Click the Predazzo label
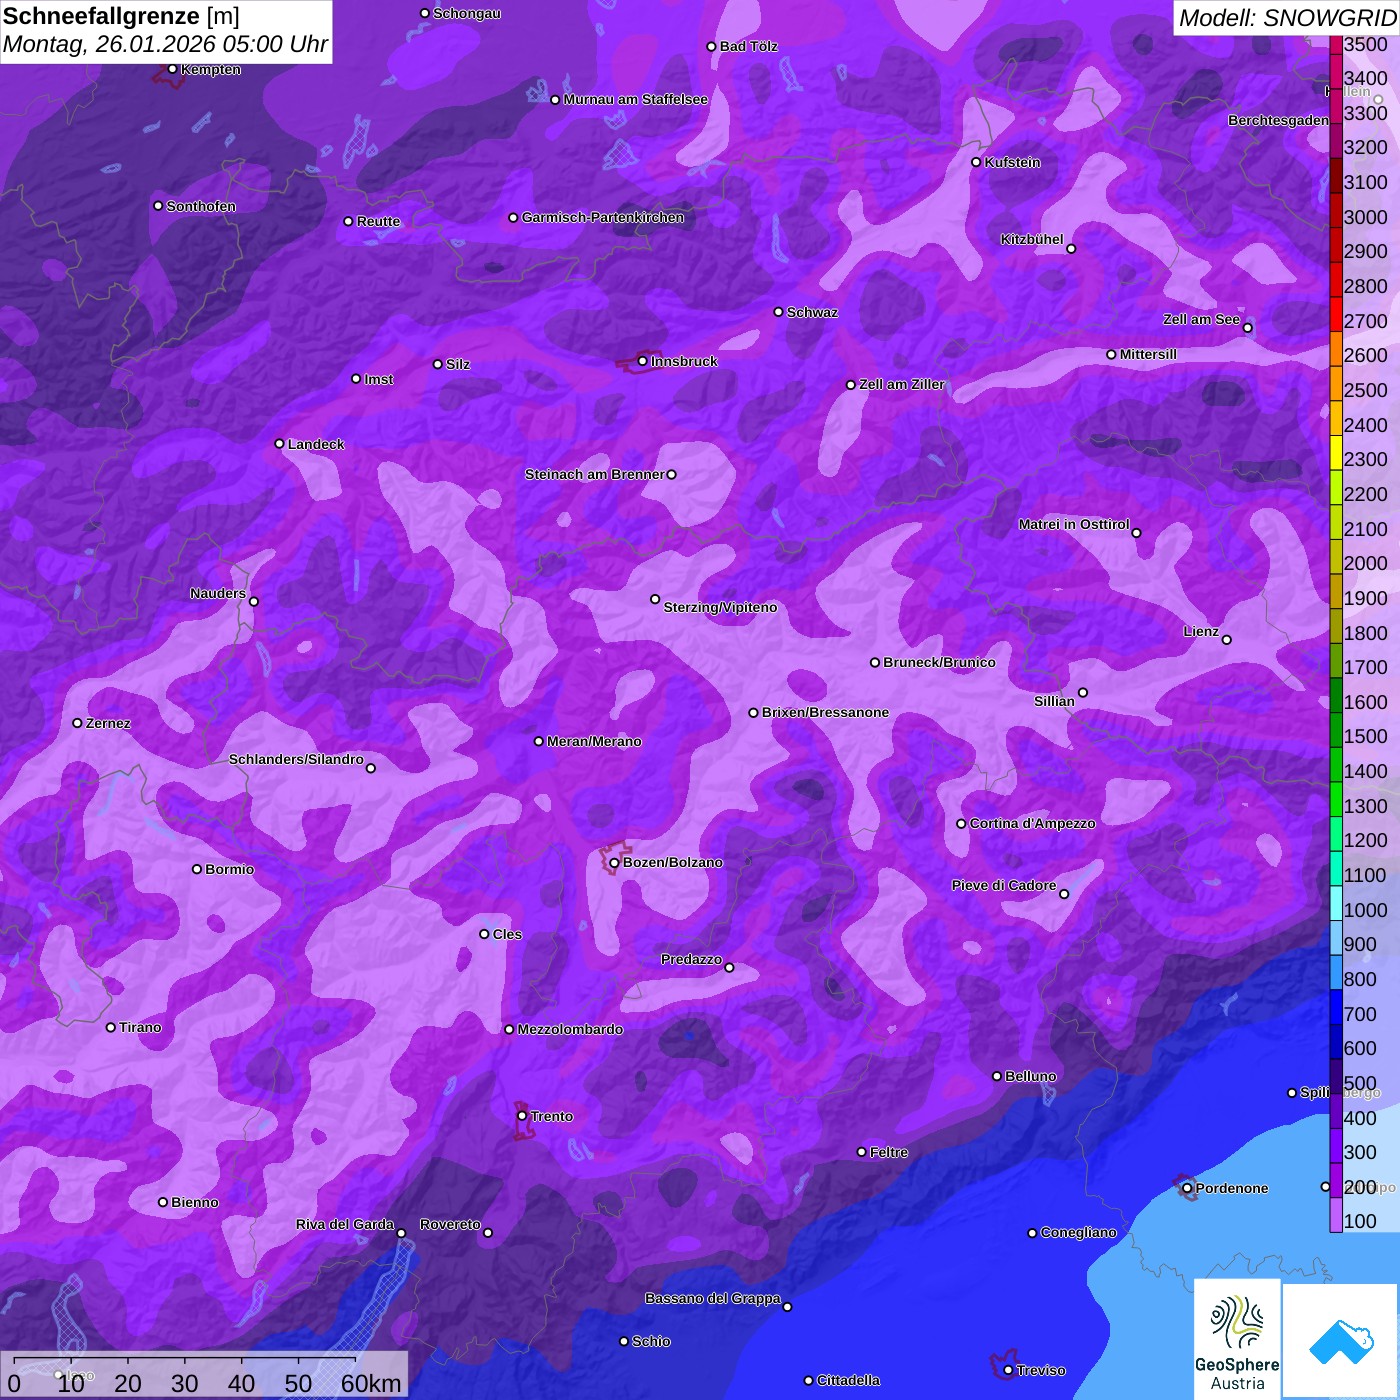Viewport: 1400px width, 1400px height. point(691,959)
